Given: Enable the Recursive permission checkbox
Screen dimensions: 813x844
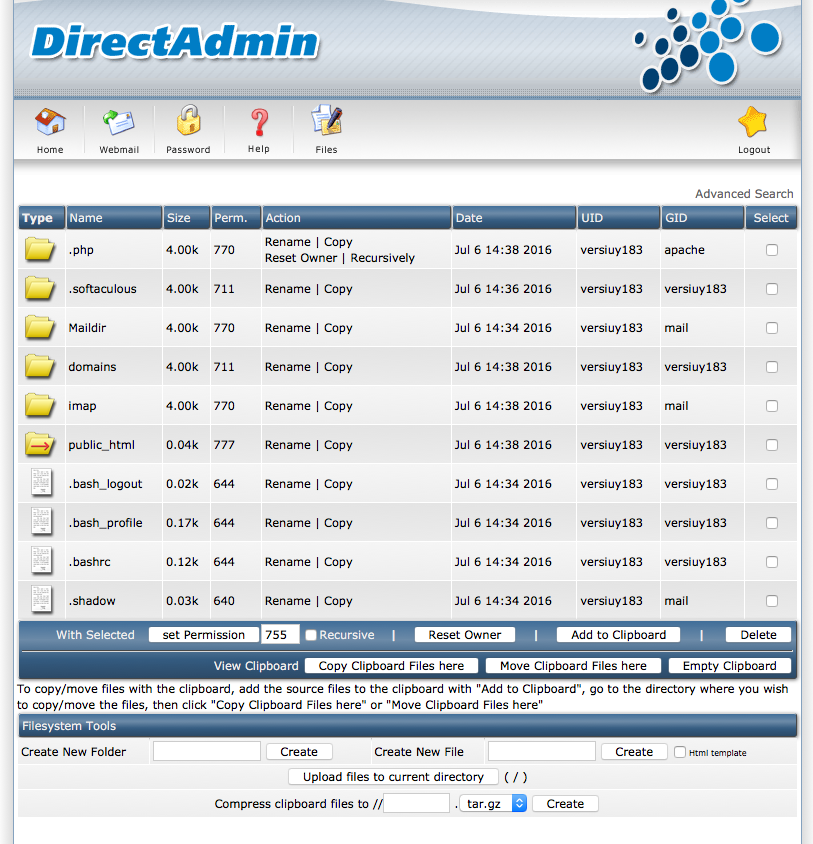Looking at the screenshot, I should click(311, 635).
